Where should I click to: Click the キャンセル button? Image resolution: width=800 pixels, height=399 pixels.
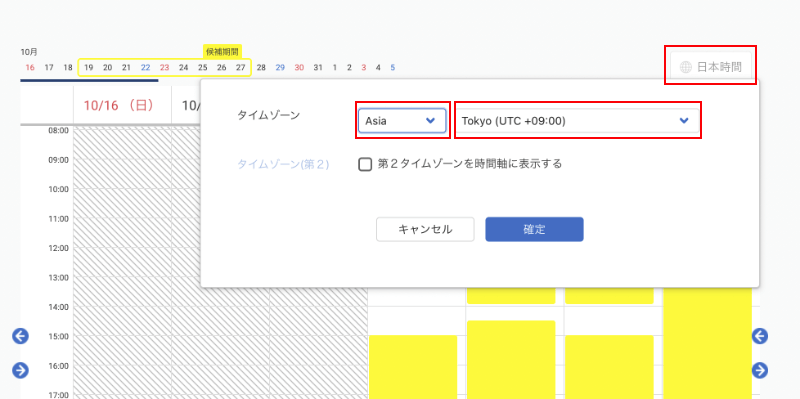[425, 230]
